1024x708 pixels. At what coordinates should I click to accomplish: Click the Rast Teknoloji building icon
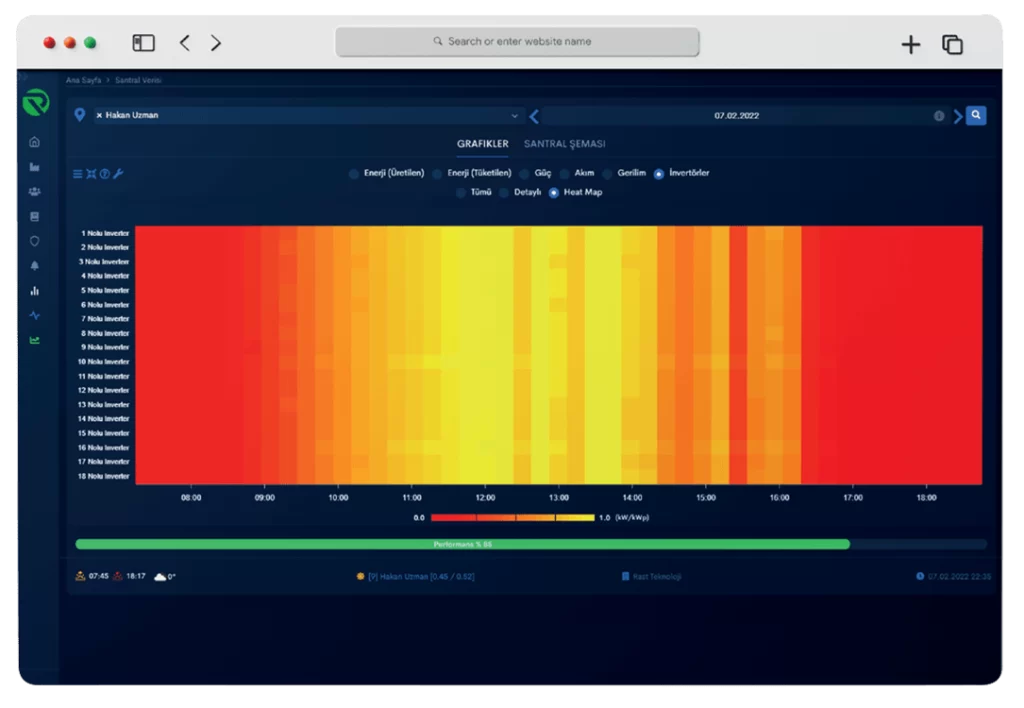click(625, 576)
